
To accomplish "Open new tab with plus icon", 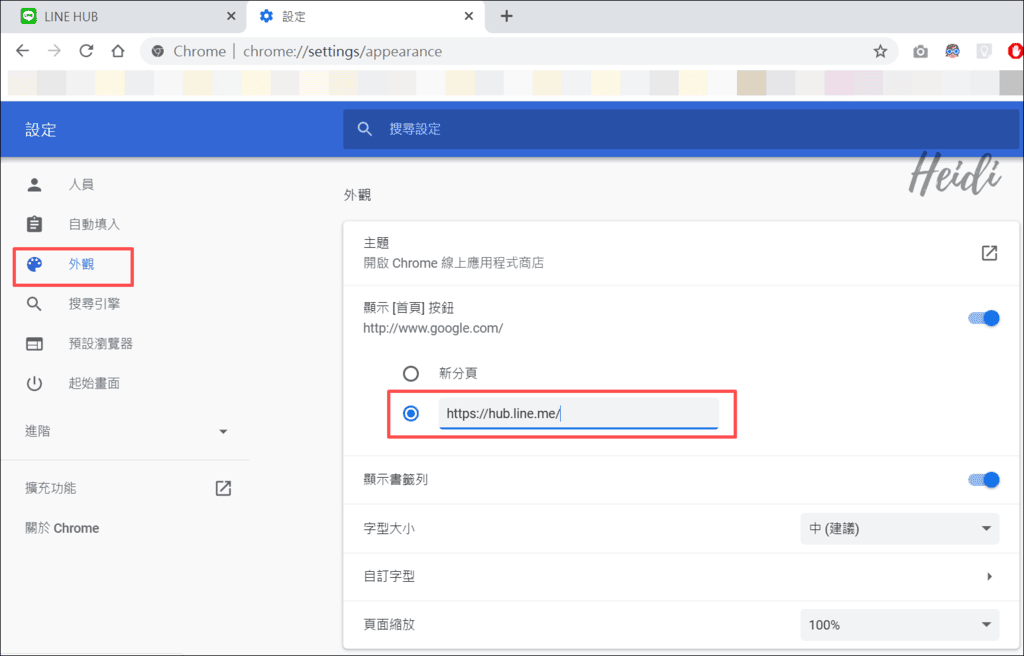I will pyautogui.click(x=506, y=16).
